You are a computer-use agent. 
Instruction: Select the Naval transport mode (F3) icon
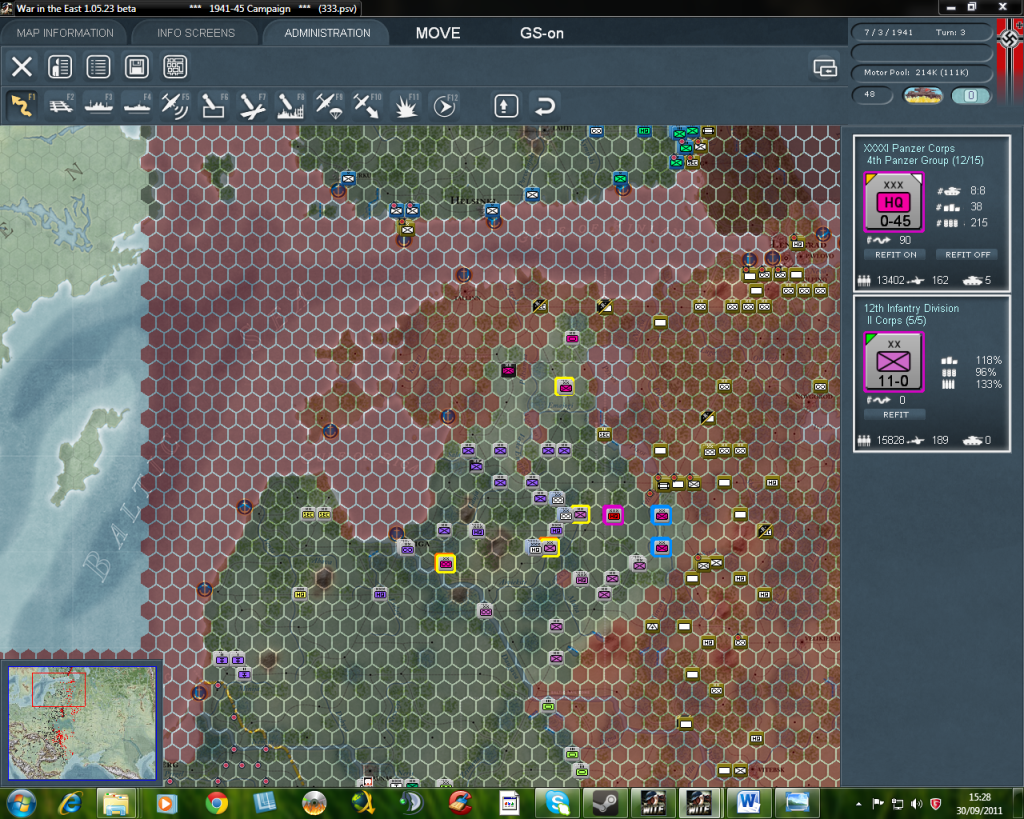tap(99, 105)
